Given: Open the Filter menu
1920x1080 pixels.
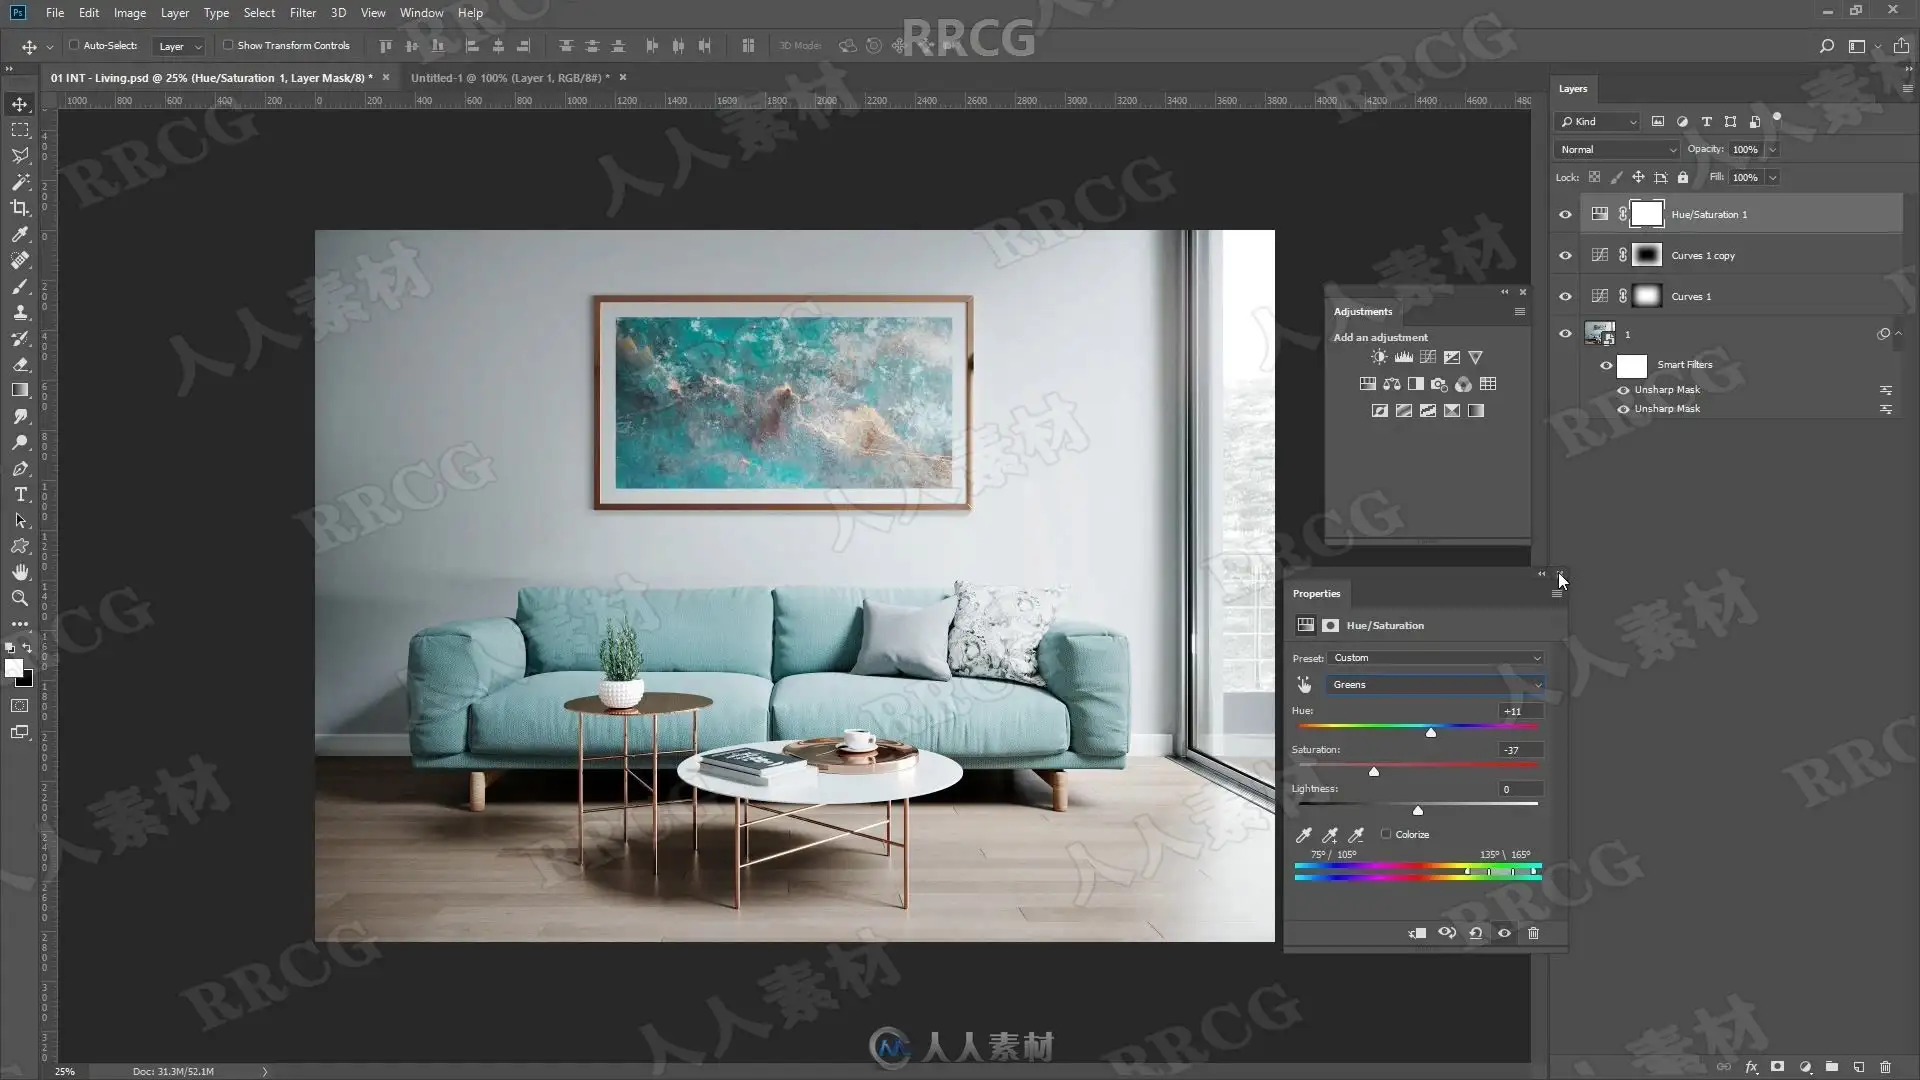Looking at the screenshot, I should pyautogui.click(x=302, y=13).
